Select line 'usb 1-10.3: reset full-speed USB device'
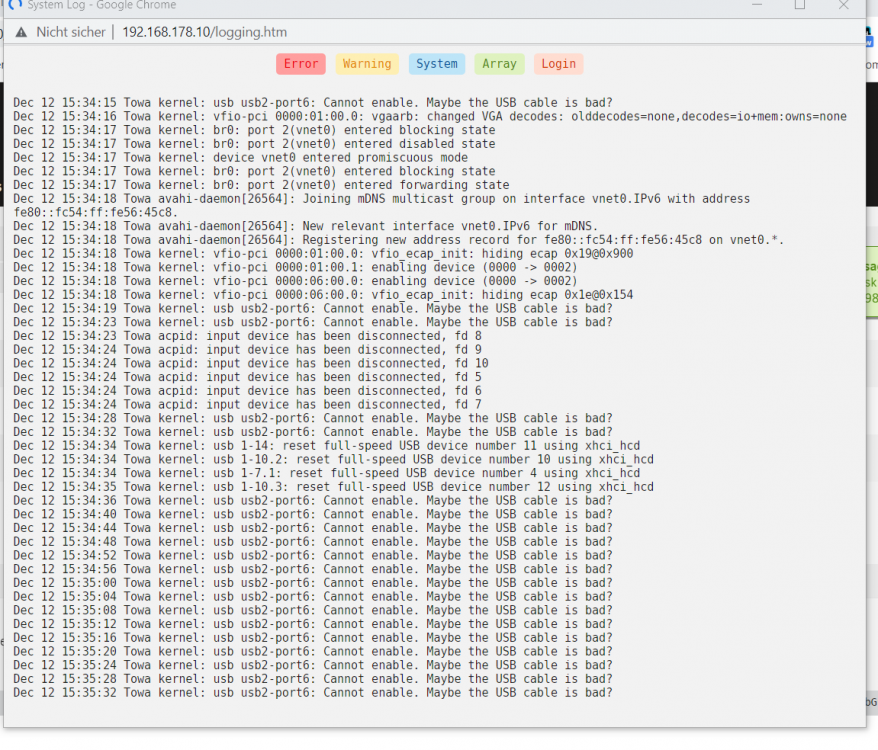878x750 pixels. click(x=333, y=487)
